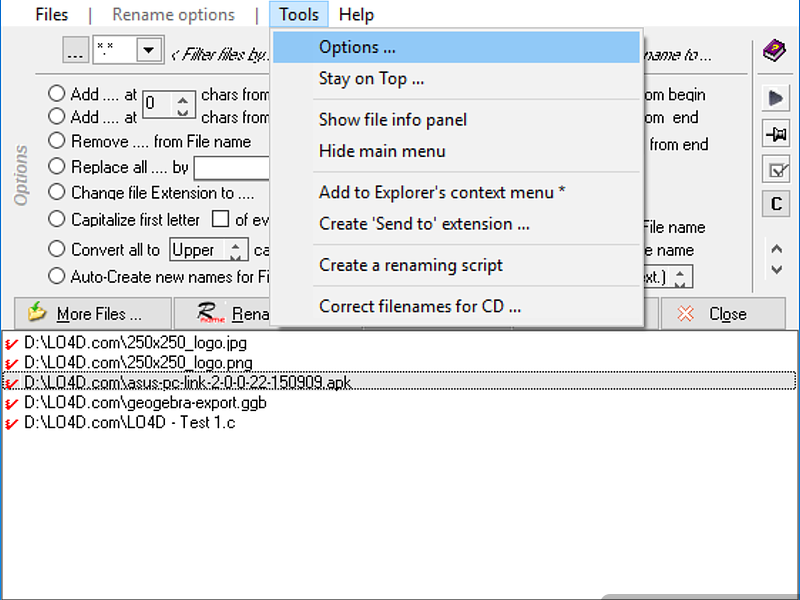Open the Help menu

coord(356,14)
